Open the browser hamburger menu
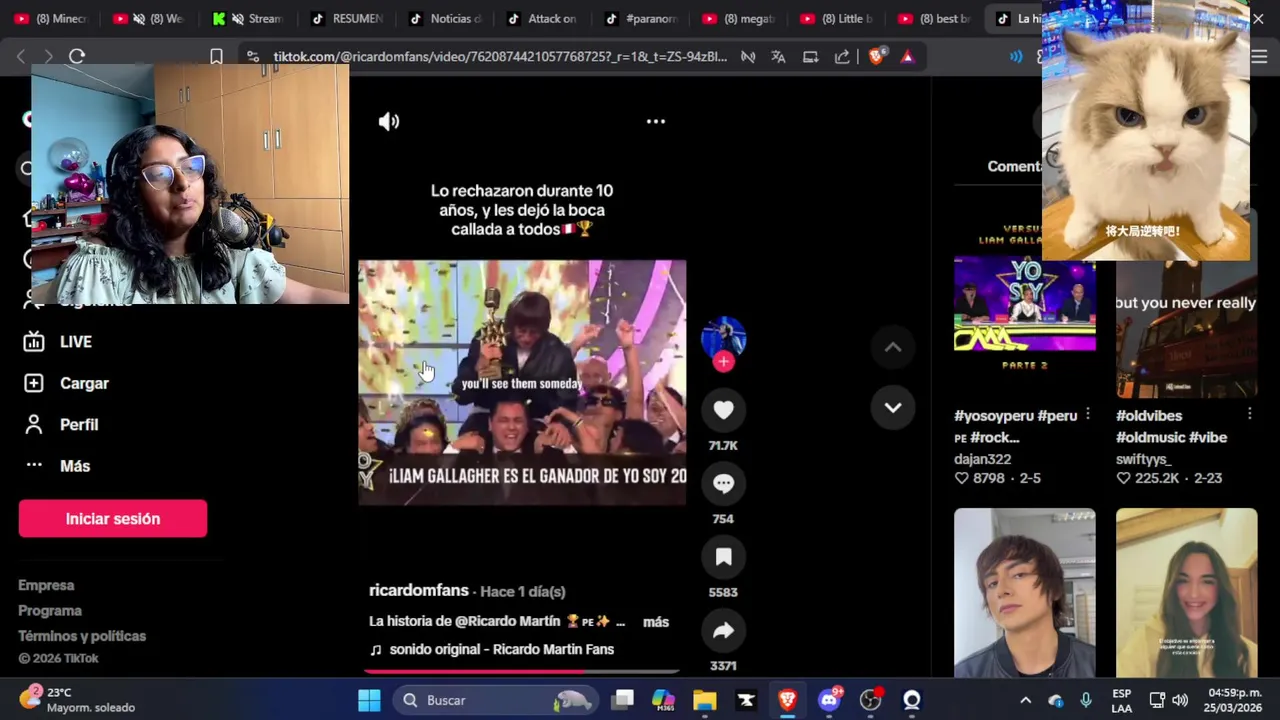The height and width of the screenshot is (720, 1280). pos(1259,57)
